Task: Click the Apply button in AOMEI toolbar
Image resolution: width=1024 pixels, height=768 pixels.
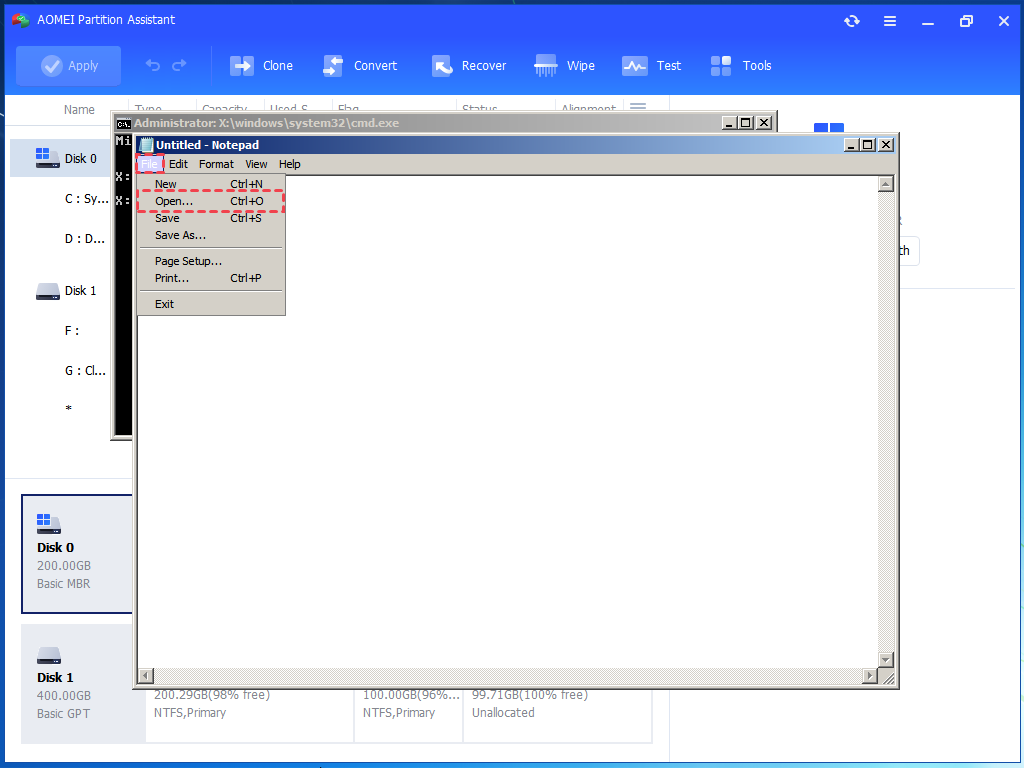Action: (69, 65)
